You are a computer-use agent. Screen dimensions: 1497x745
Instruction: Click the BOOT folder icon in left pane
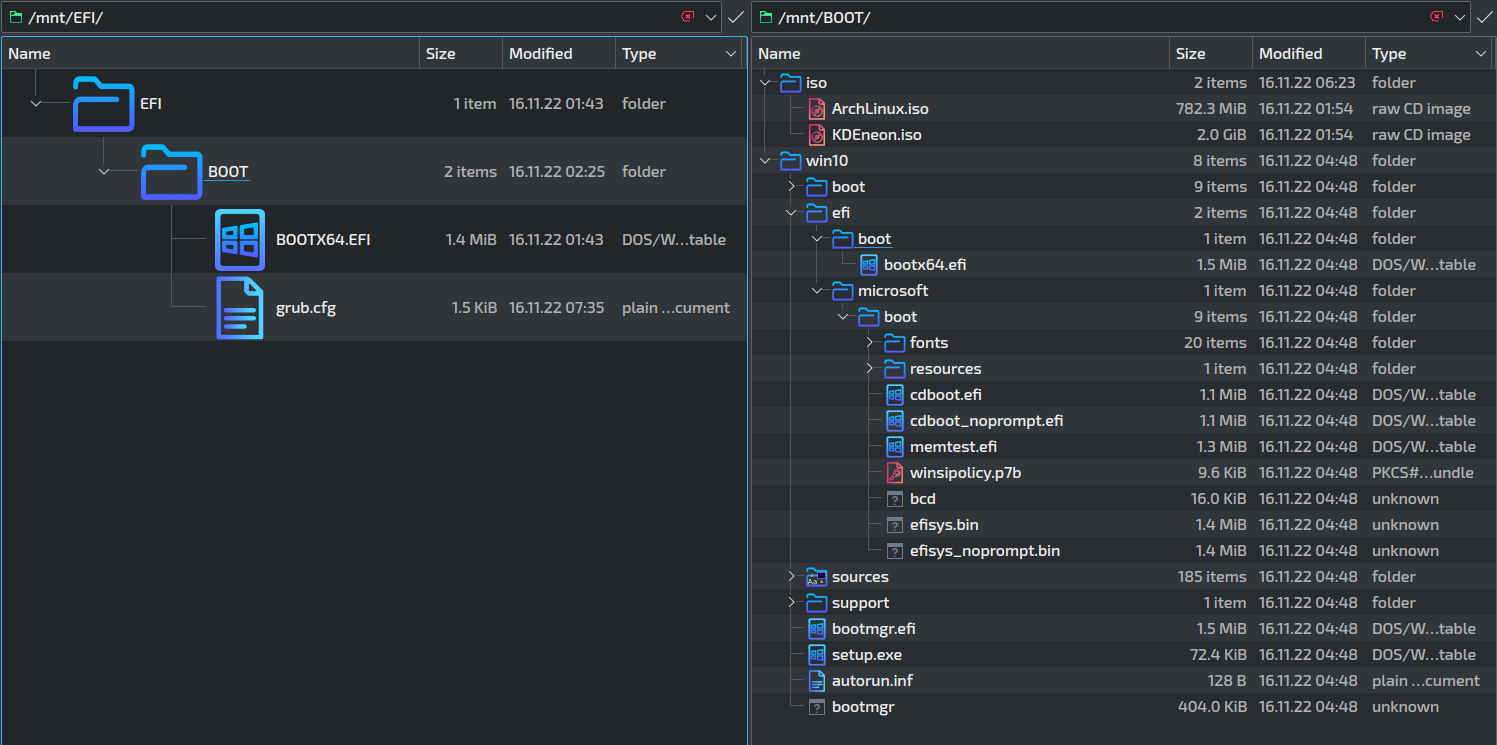(171, 172)
